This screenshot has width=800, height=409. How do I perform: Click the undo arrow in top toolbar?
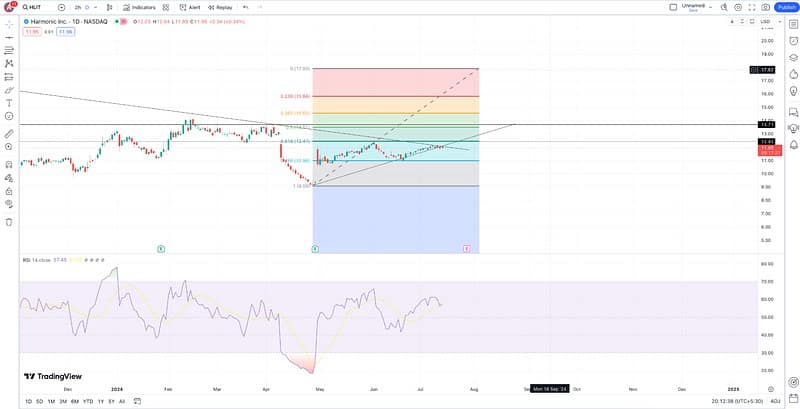246,8
